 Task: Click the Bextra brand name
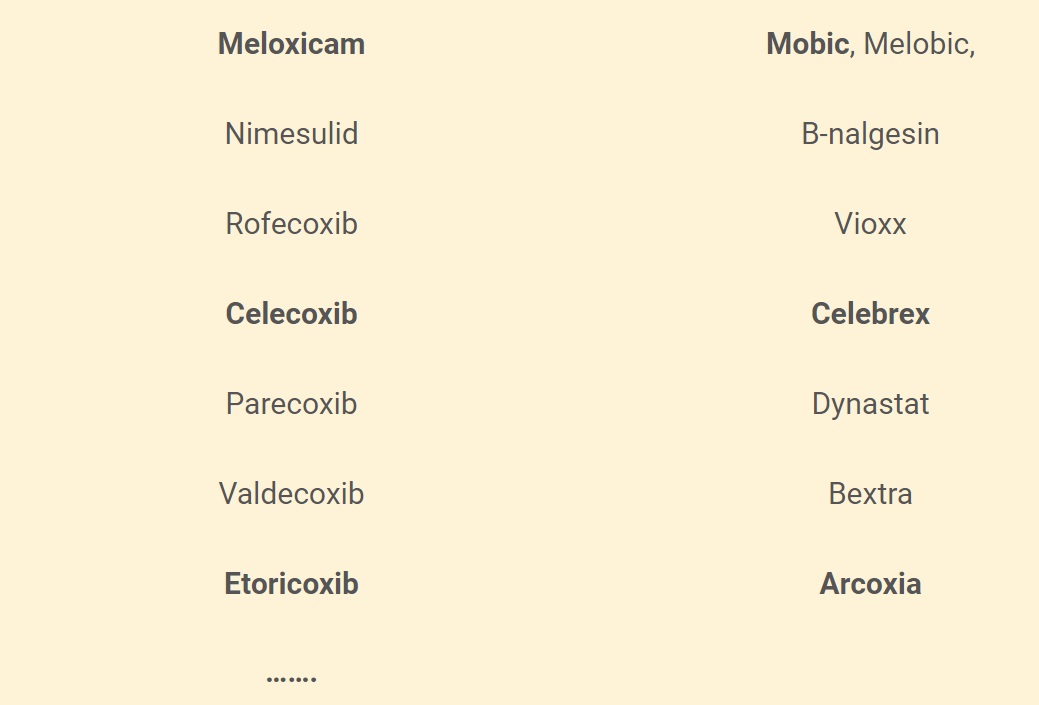coord(870,494)
